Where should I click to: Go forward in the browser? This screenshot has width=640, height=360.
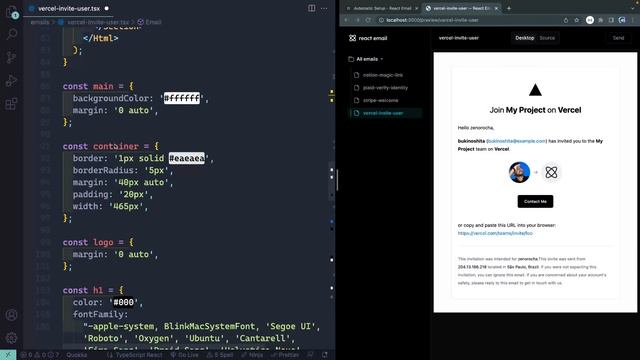click(x=358, y=20)
